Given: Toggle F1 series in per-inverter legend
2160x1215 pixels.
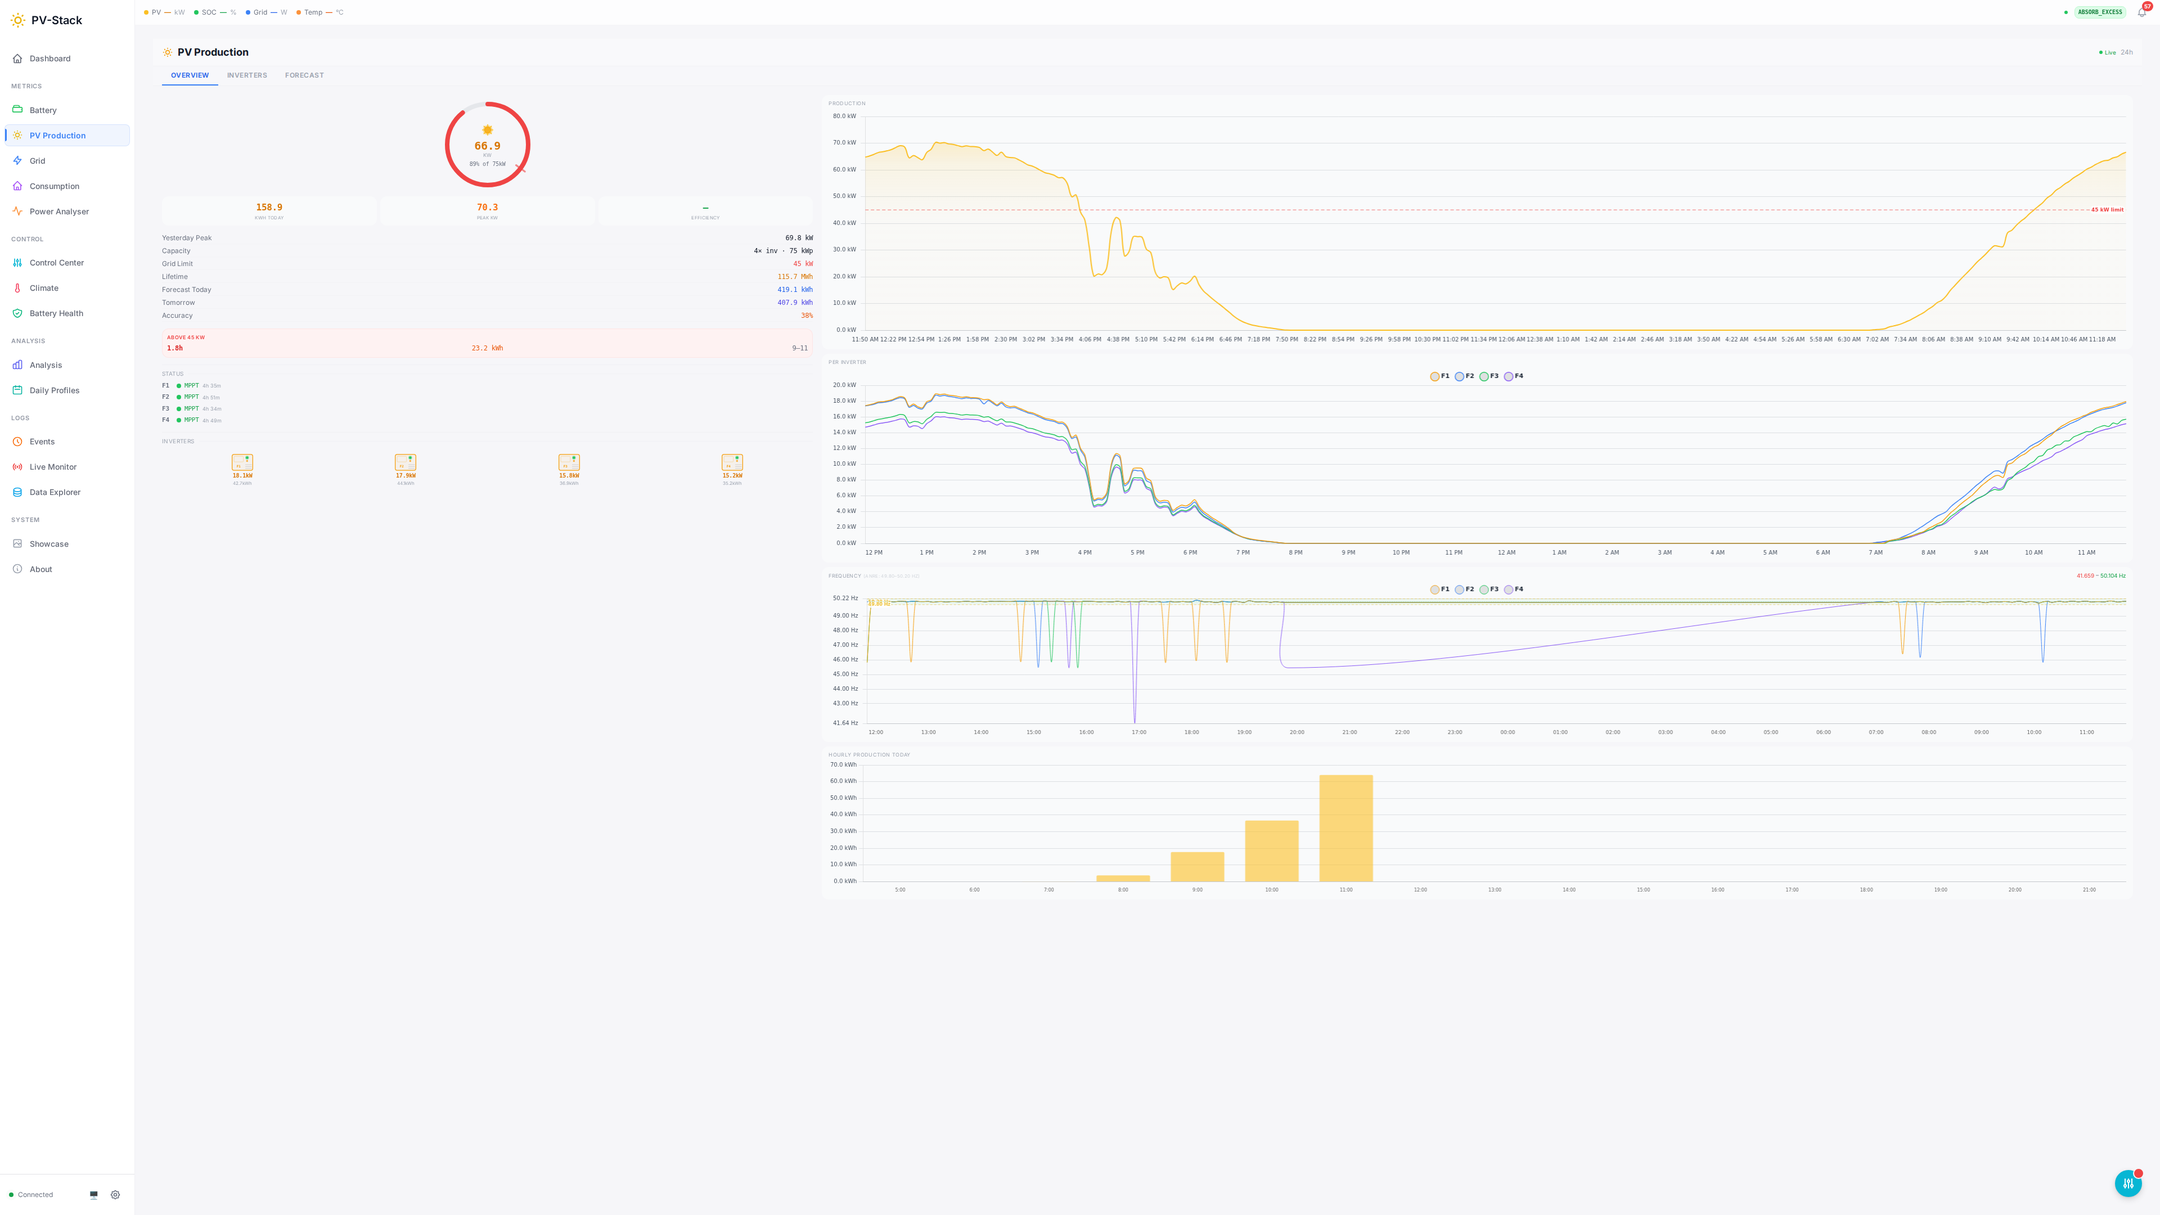Looking at the screenshot, I should click(1439, 376).
